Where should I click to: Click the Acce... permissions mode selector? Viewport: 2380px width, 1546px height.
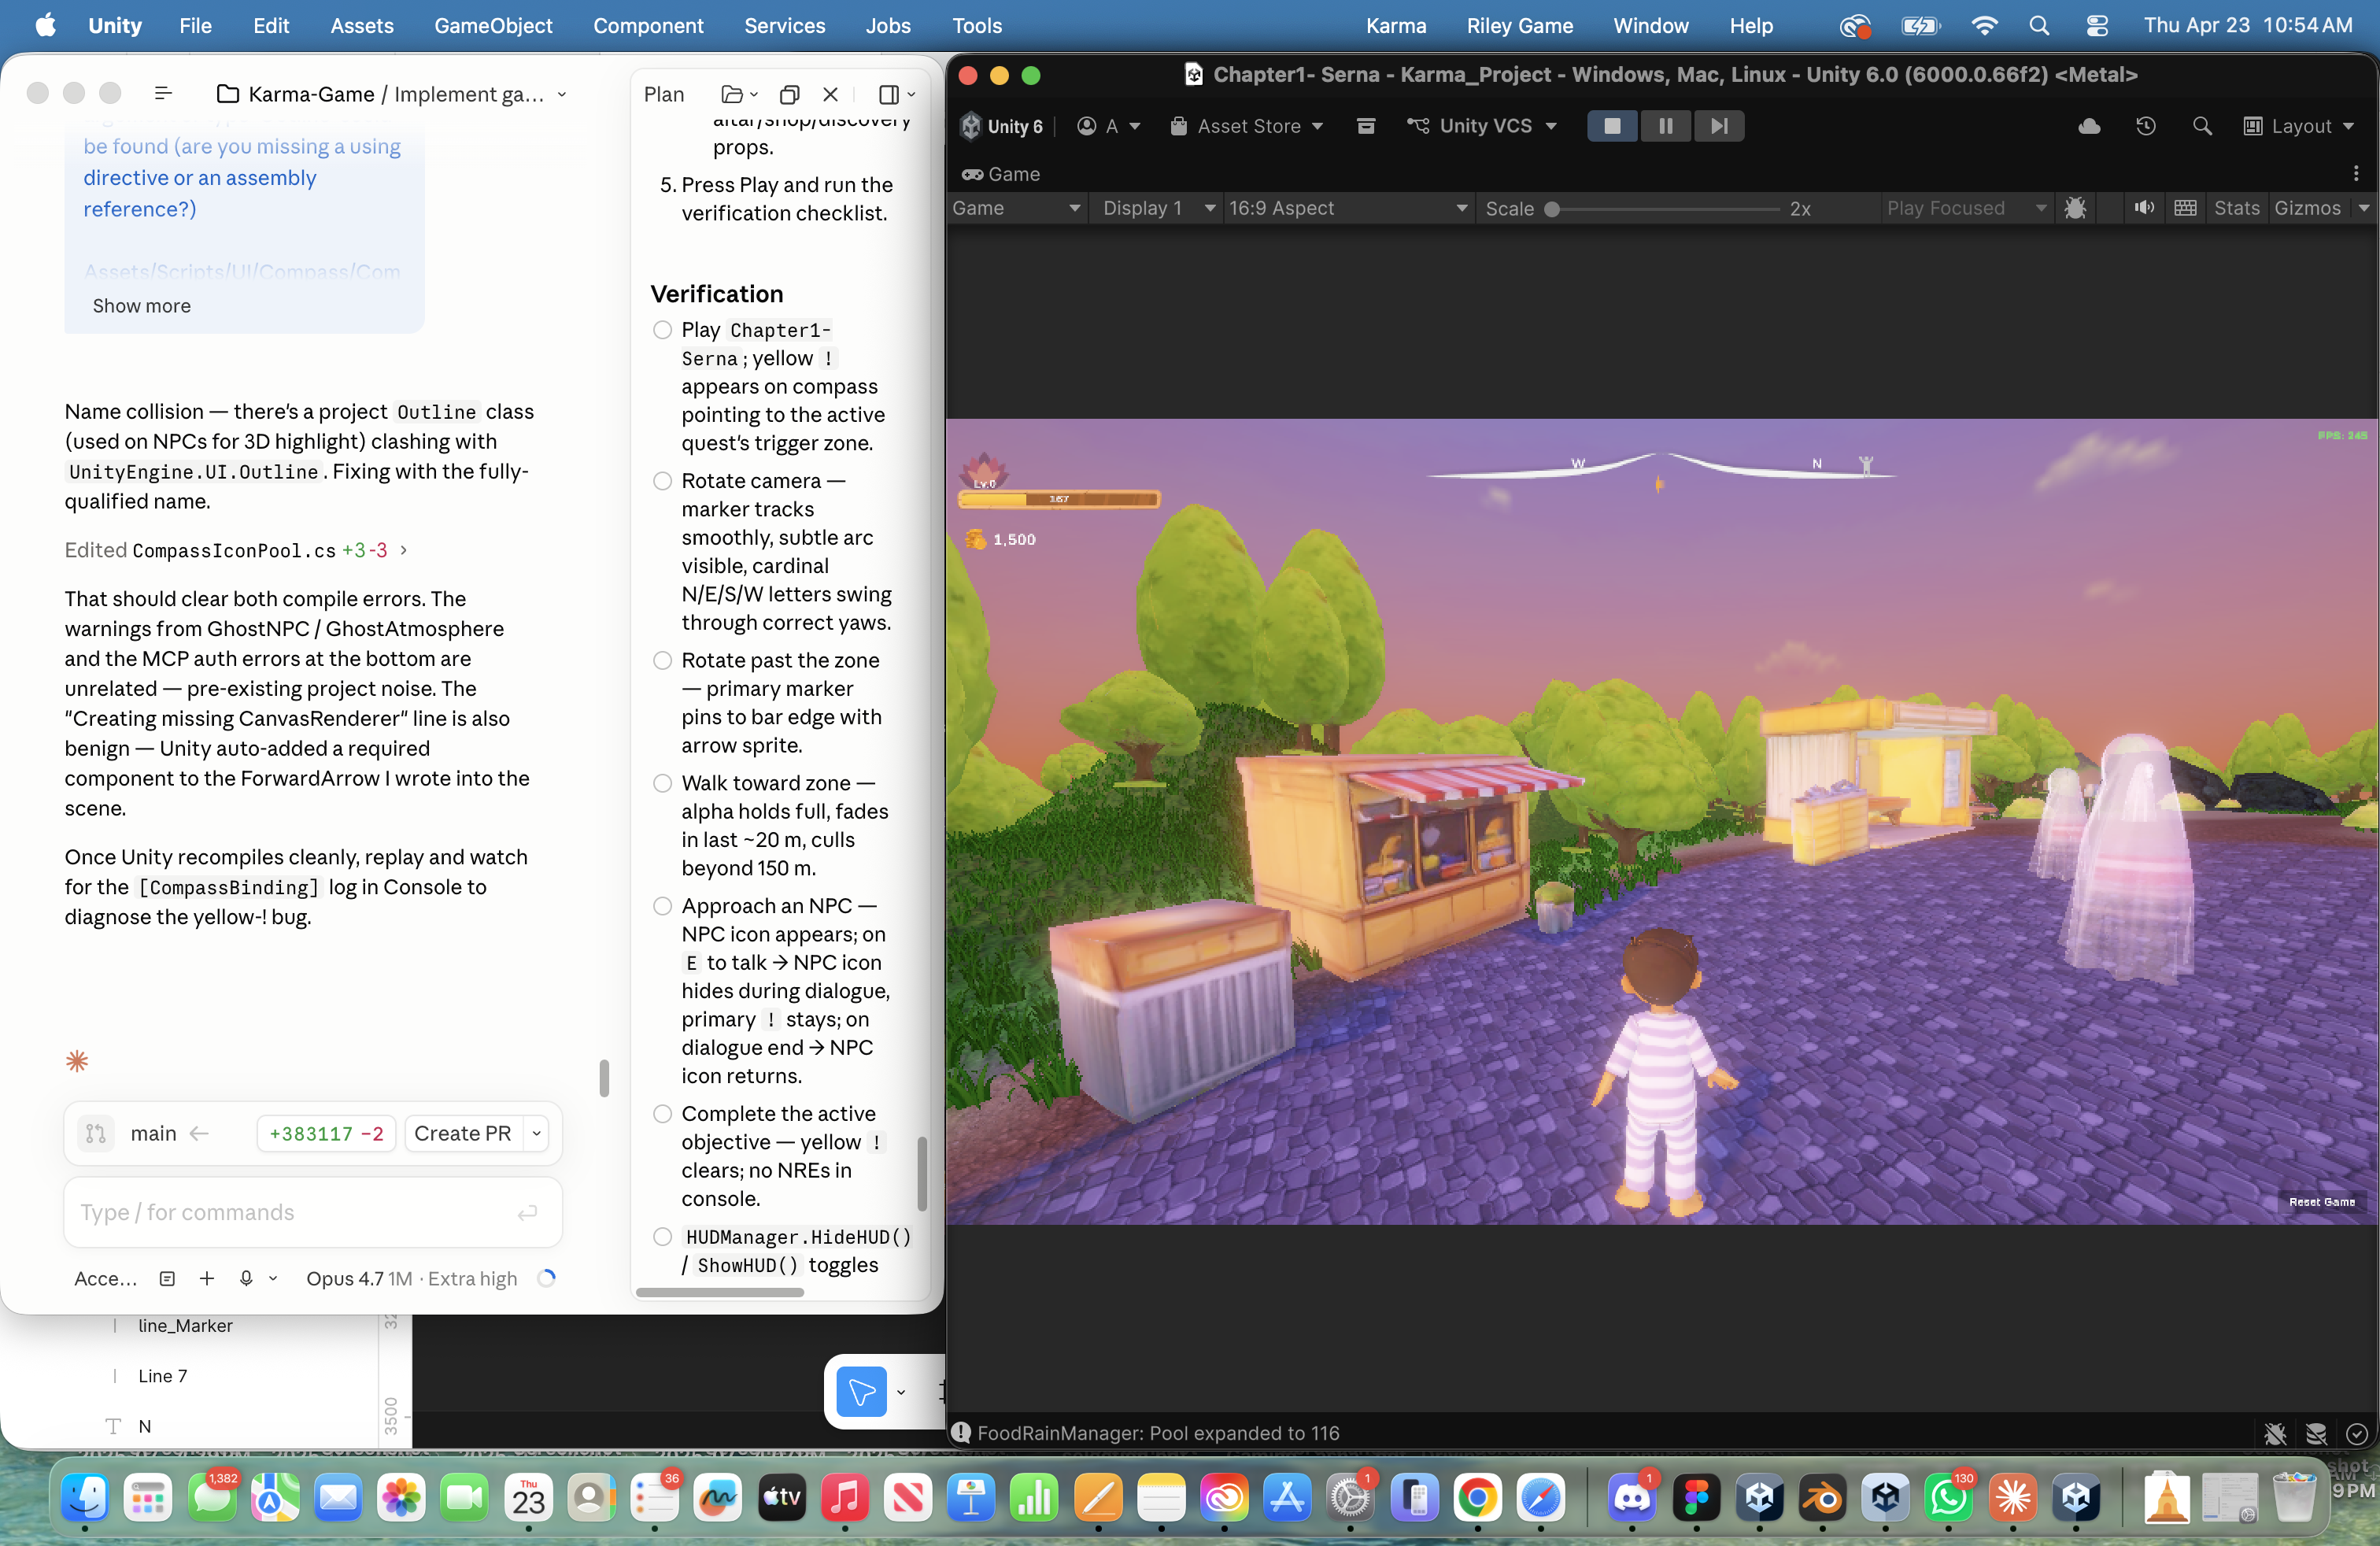(106, 1278)
